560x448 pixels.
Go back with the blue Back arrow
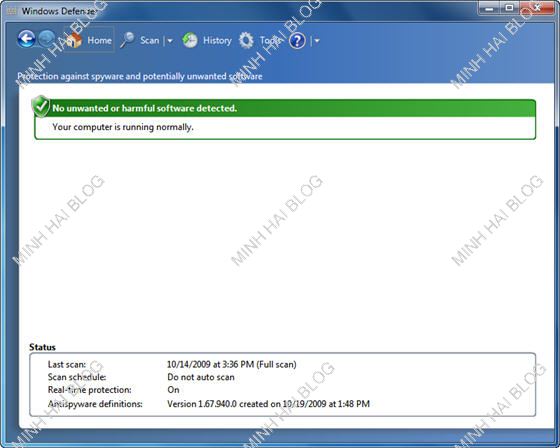26,39
